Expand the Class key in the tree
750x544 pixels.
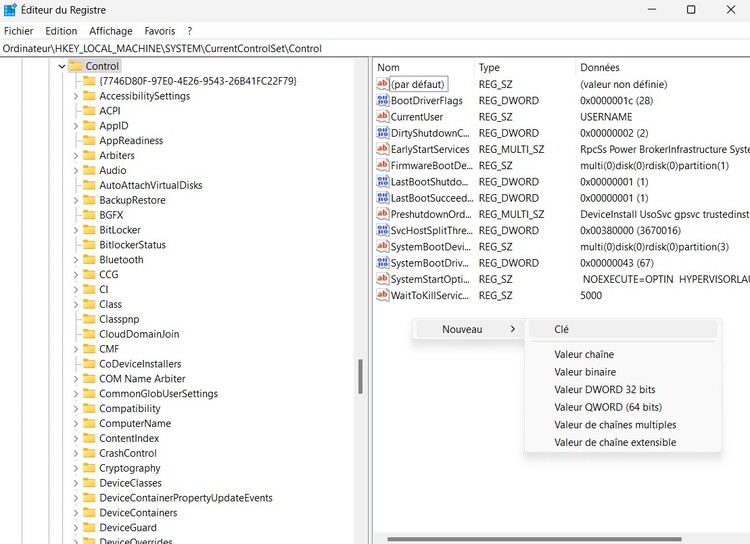click(x=75, y=304)
